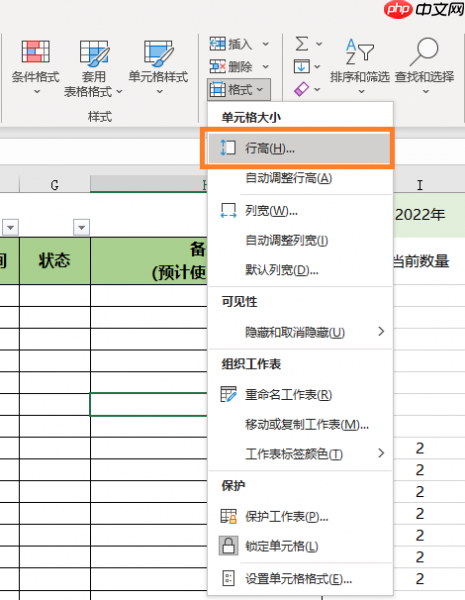Screen dimensions: 465x600
Task: Click the Format (格式) ribbon button
Action: click(x=238, y=90)
